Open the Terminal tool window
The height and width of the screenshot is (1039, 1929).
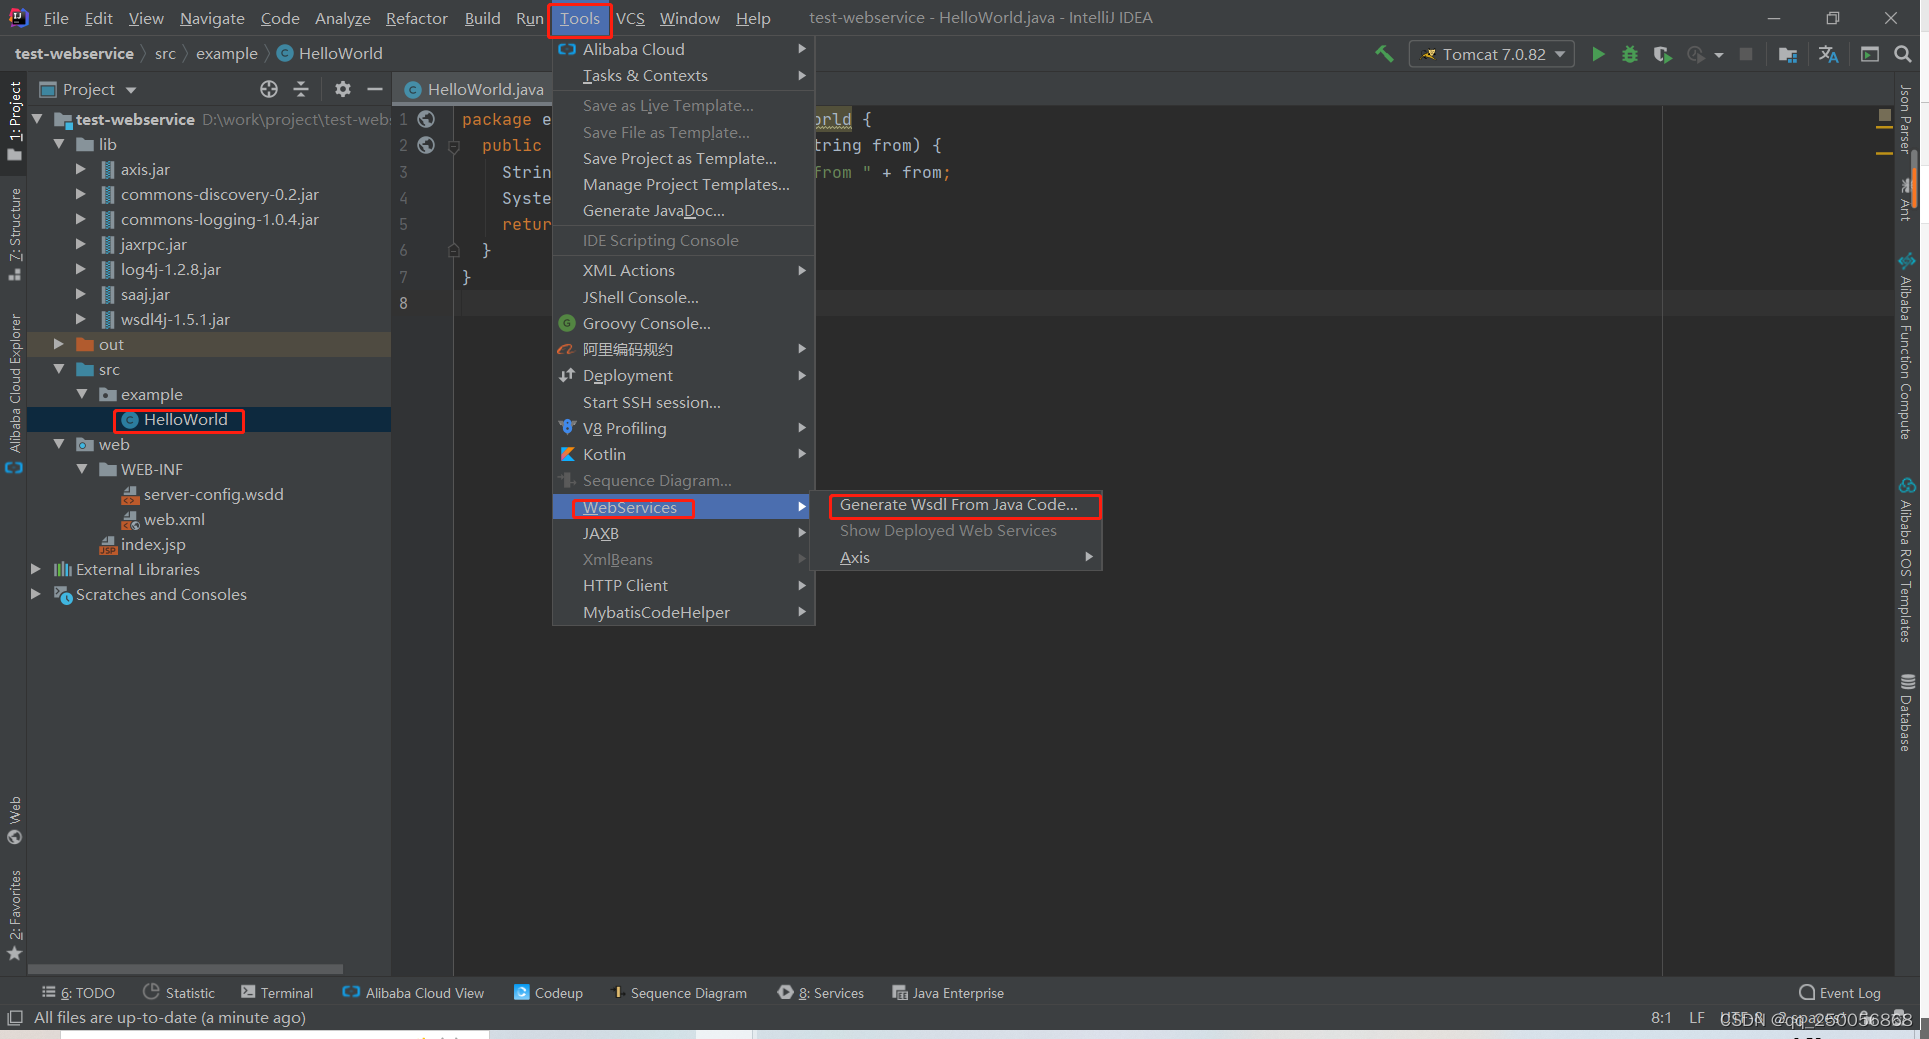(277, 993)
